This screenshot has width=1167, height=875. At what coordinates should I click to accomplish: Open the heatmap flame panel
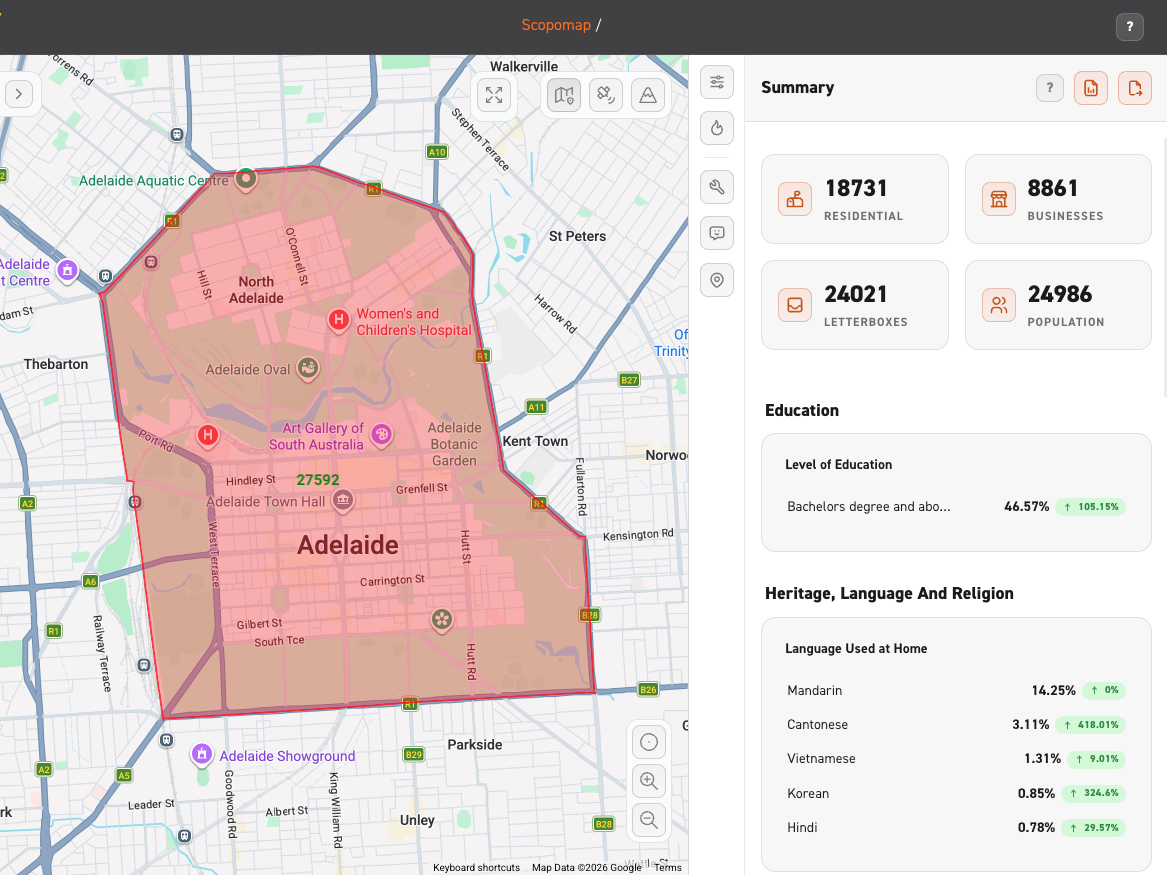point(717,128)
